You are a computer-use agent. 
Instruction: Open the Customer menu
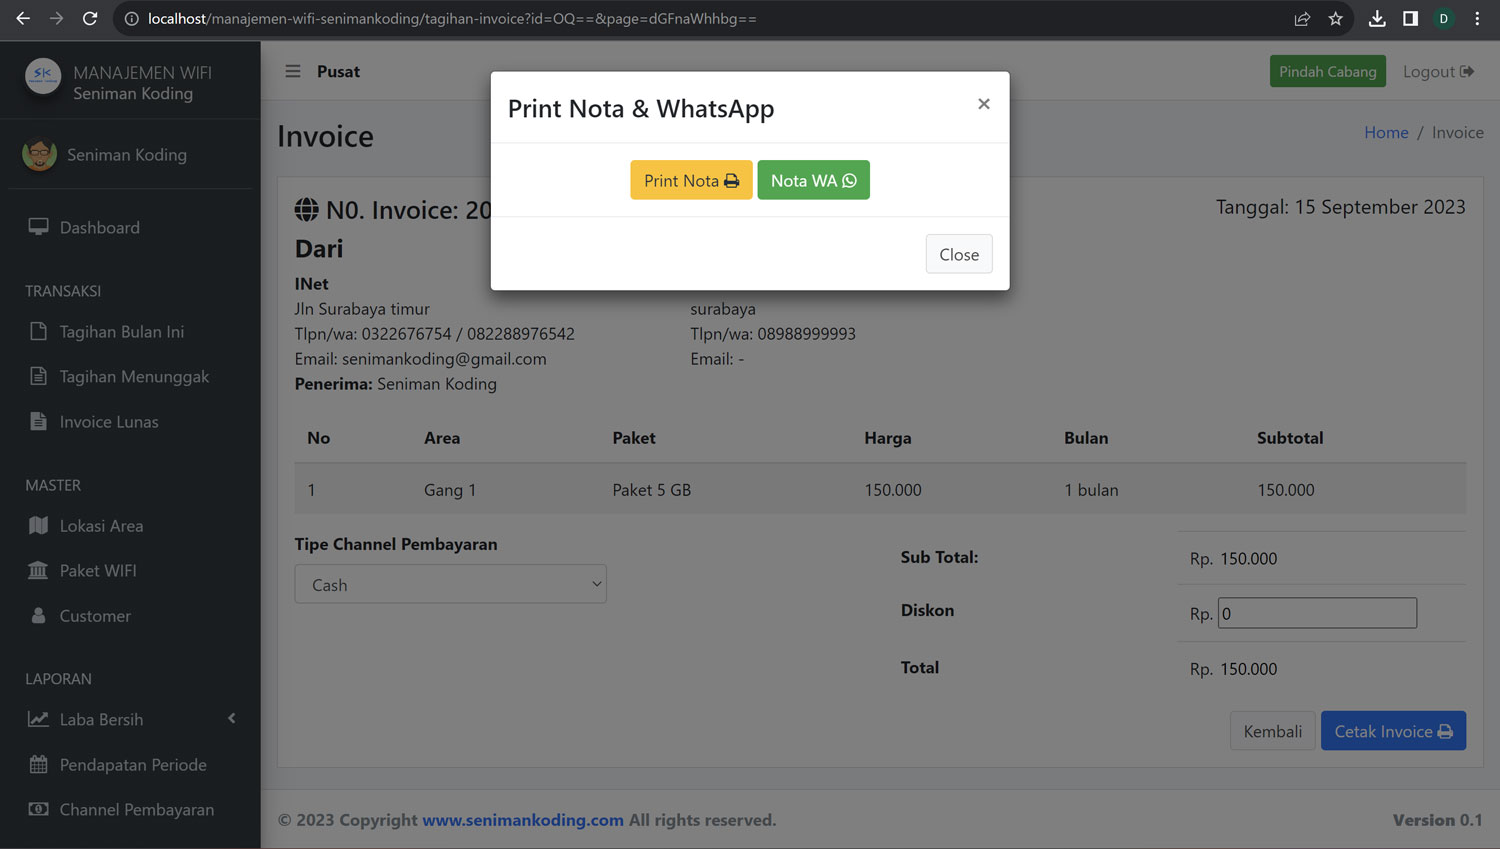(x=95, y=615)
